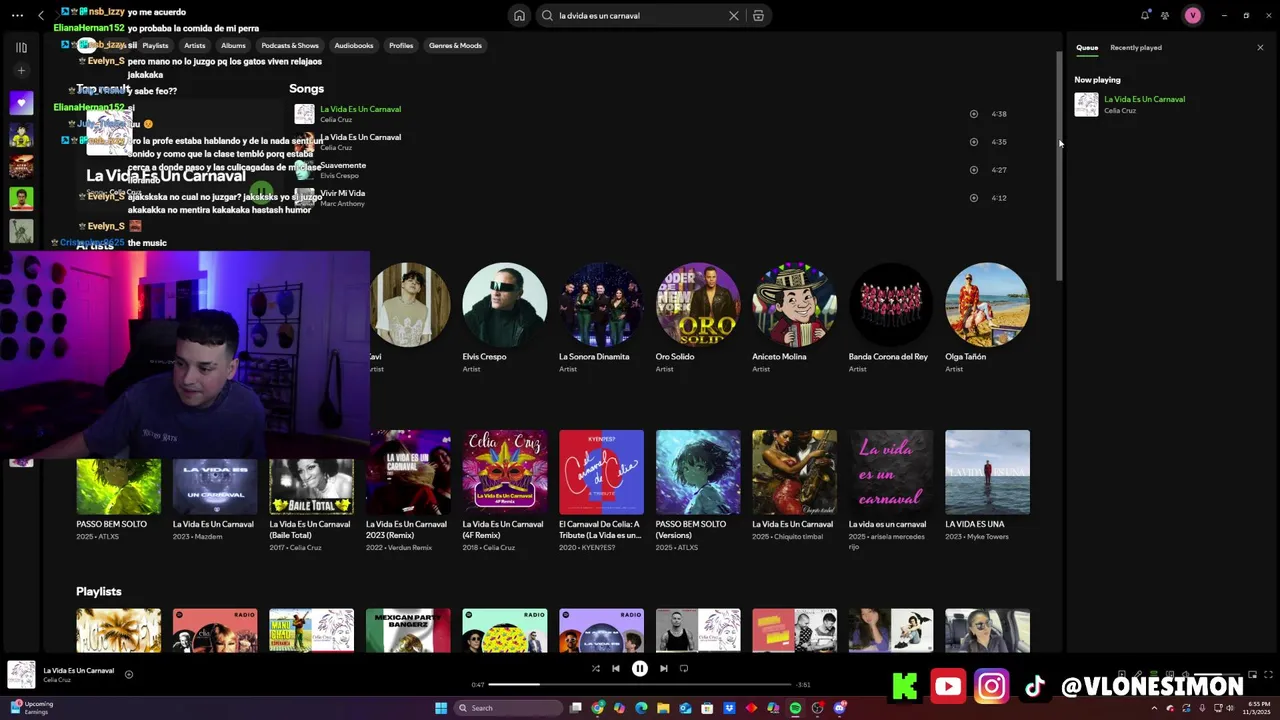The width and height of the screenshot is (1280, 720).
Task: Open La Vida Es Un Carnaval in player bar
Action: tap(78, 670)
